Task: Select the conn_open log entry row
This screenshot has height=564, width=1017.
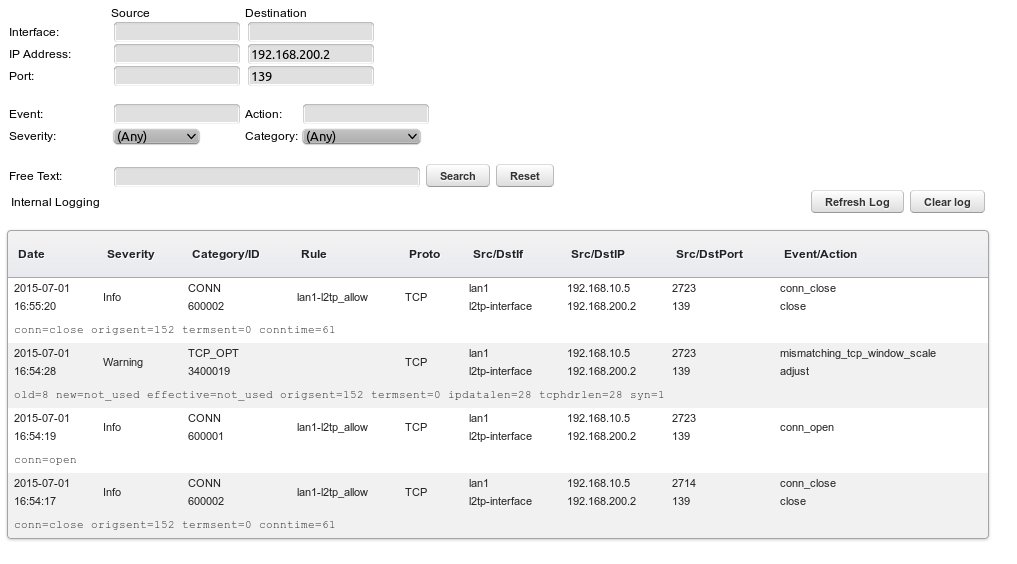Action: pos(497,427)
